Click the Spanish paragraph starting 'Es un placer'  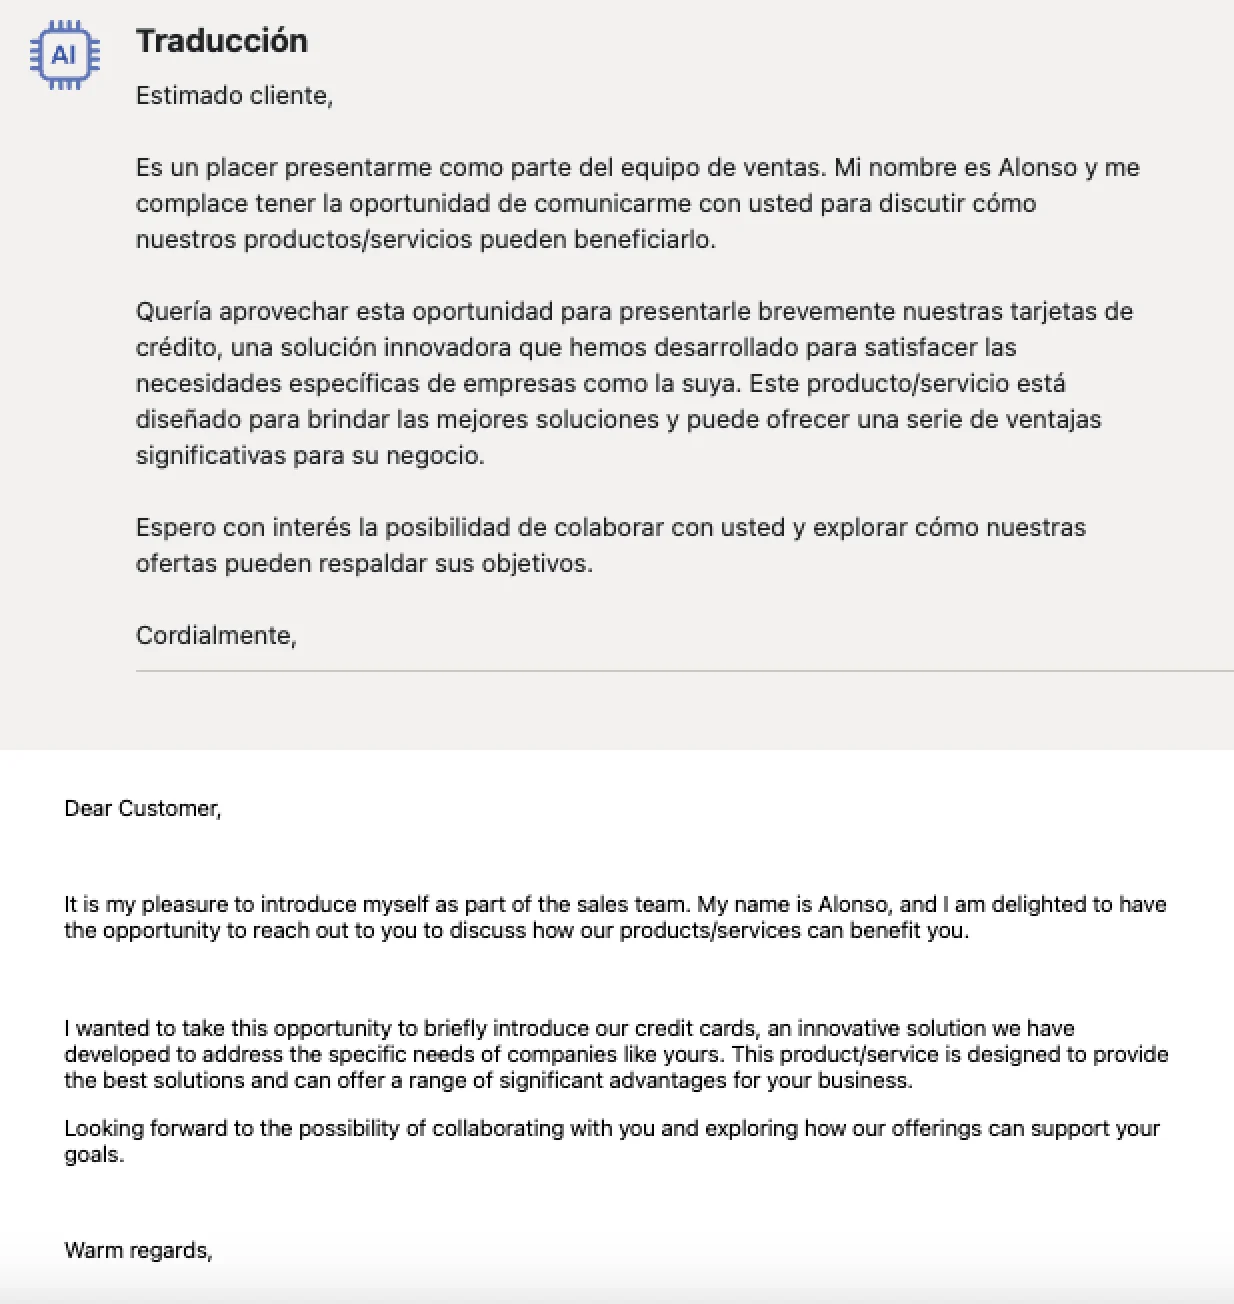637,203
